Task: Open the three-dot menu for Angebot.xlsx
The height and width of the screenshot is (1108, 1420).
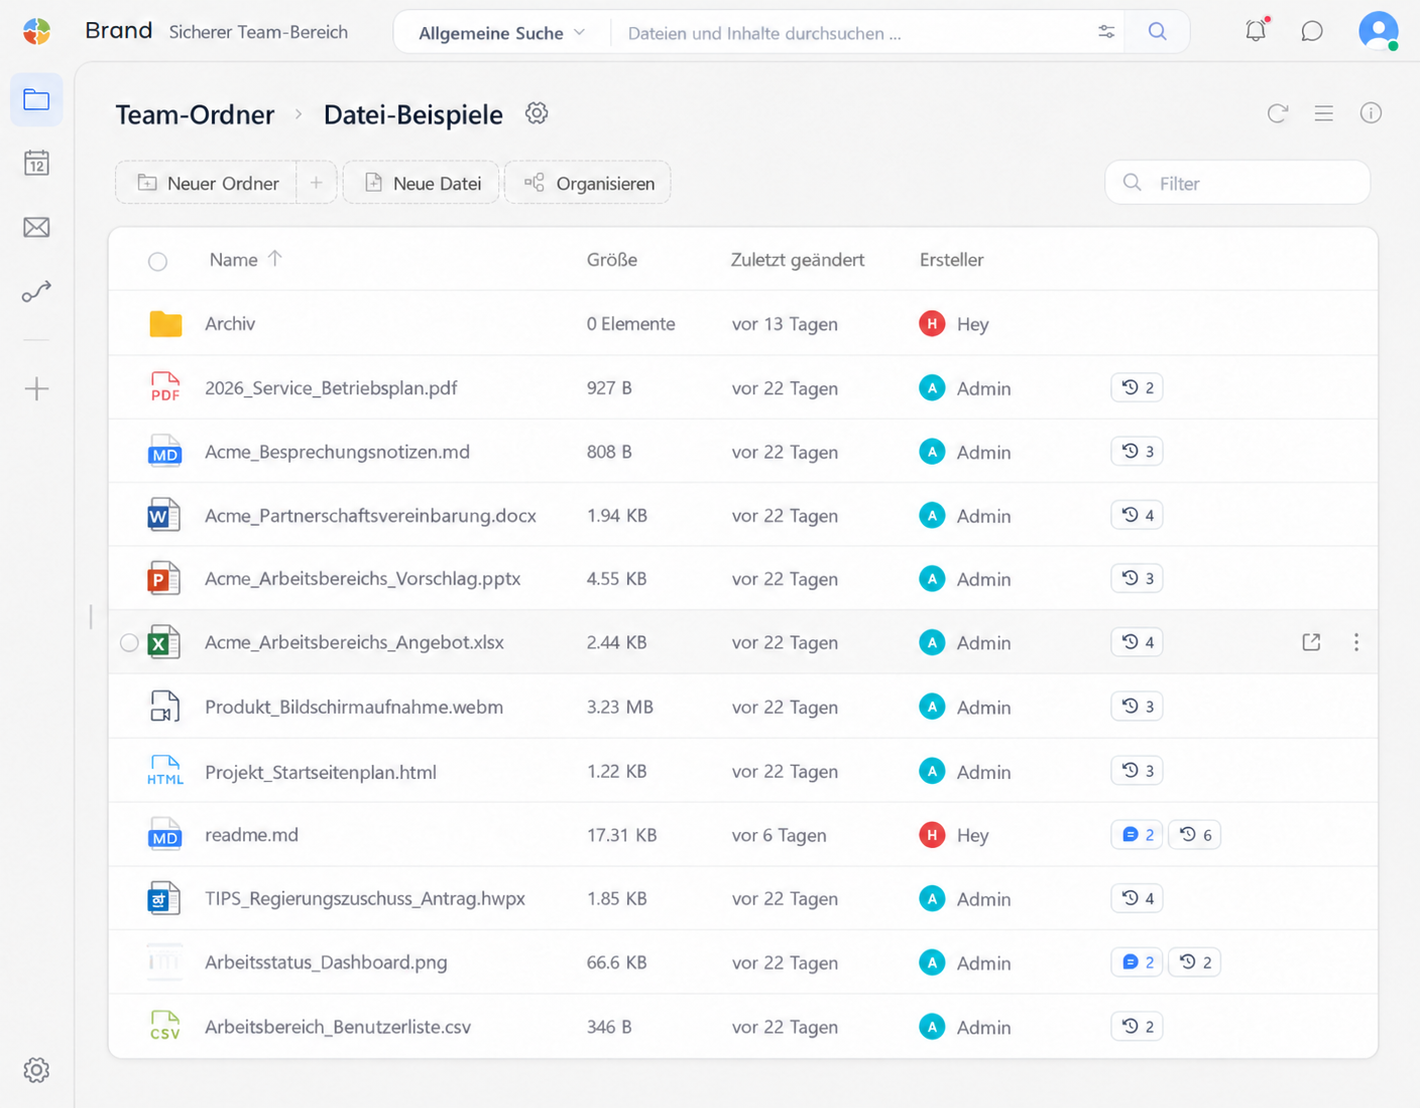Action: click(1356, 642)
